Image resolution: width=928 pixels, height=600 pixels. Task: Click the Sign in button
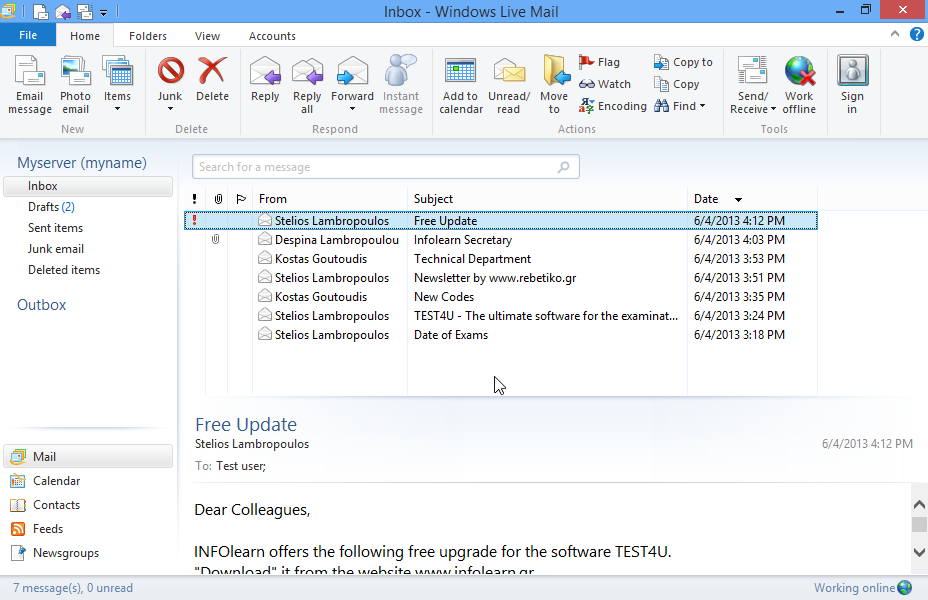pos(852,85)
